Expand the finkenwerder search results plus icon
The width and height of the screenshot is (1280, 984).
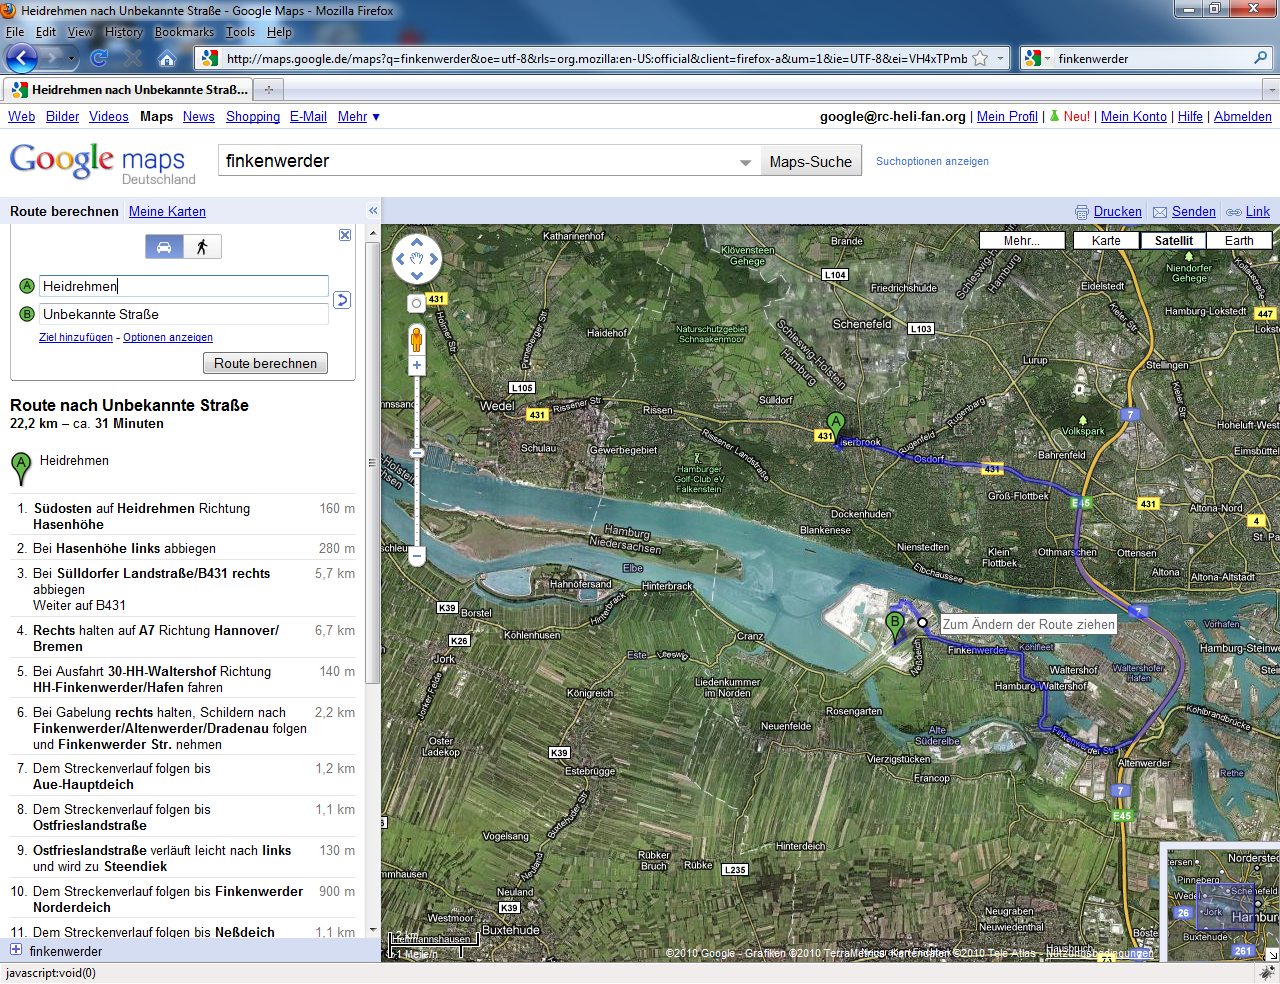[x=15, y=950]
